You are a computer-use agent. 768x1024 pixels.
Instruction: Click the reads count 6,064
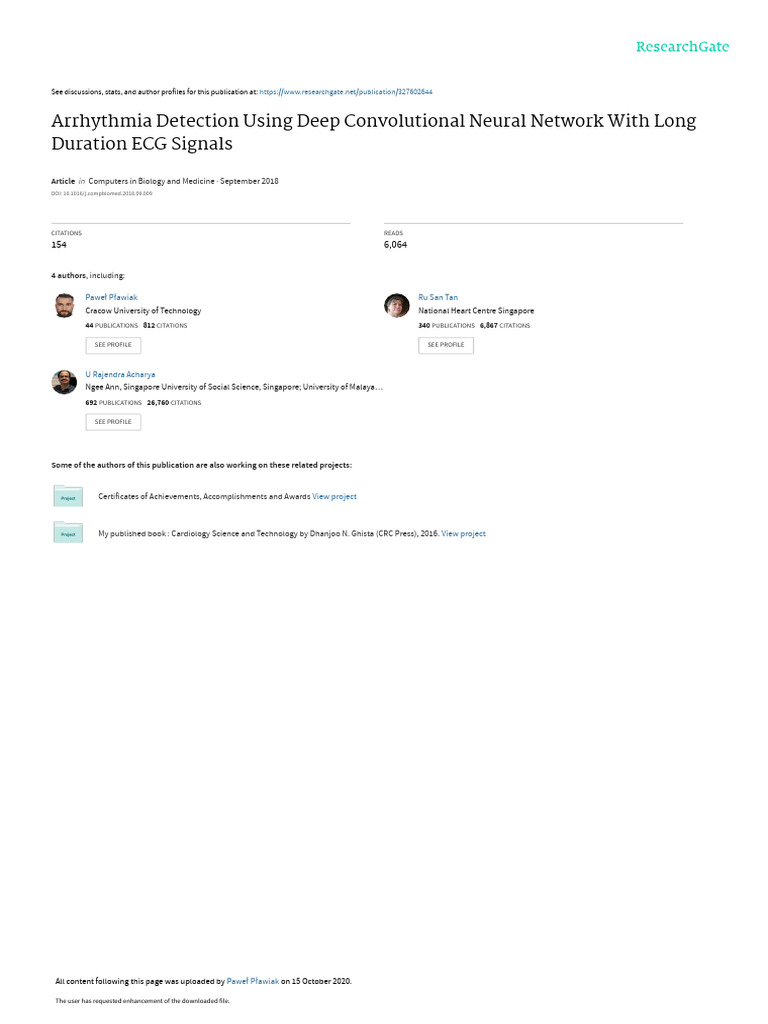pyautogui.click(x=395, y=245)
